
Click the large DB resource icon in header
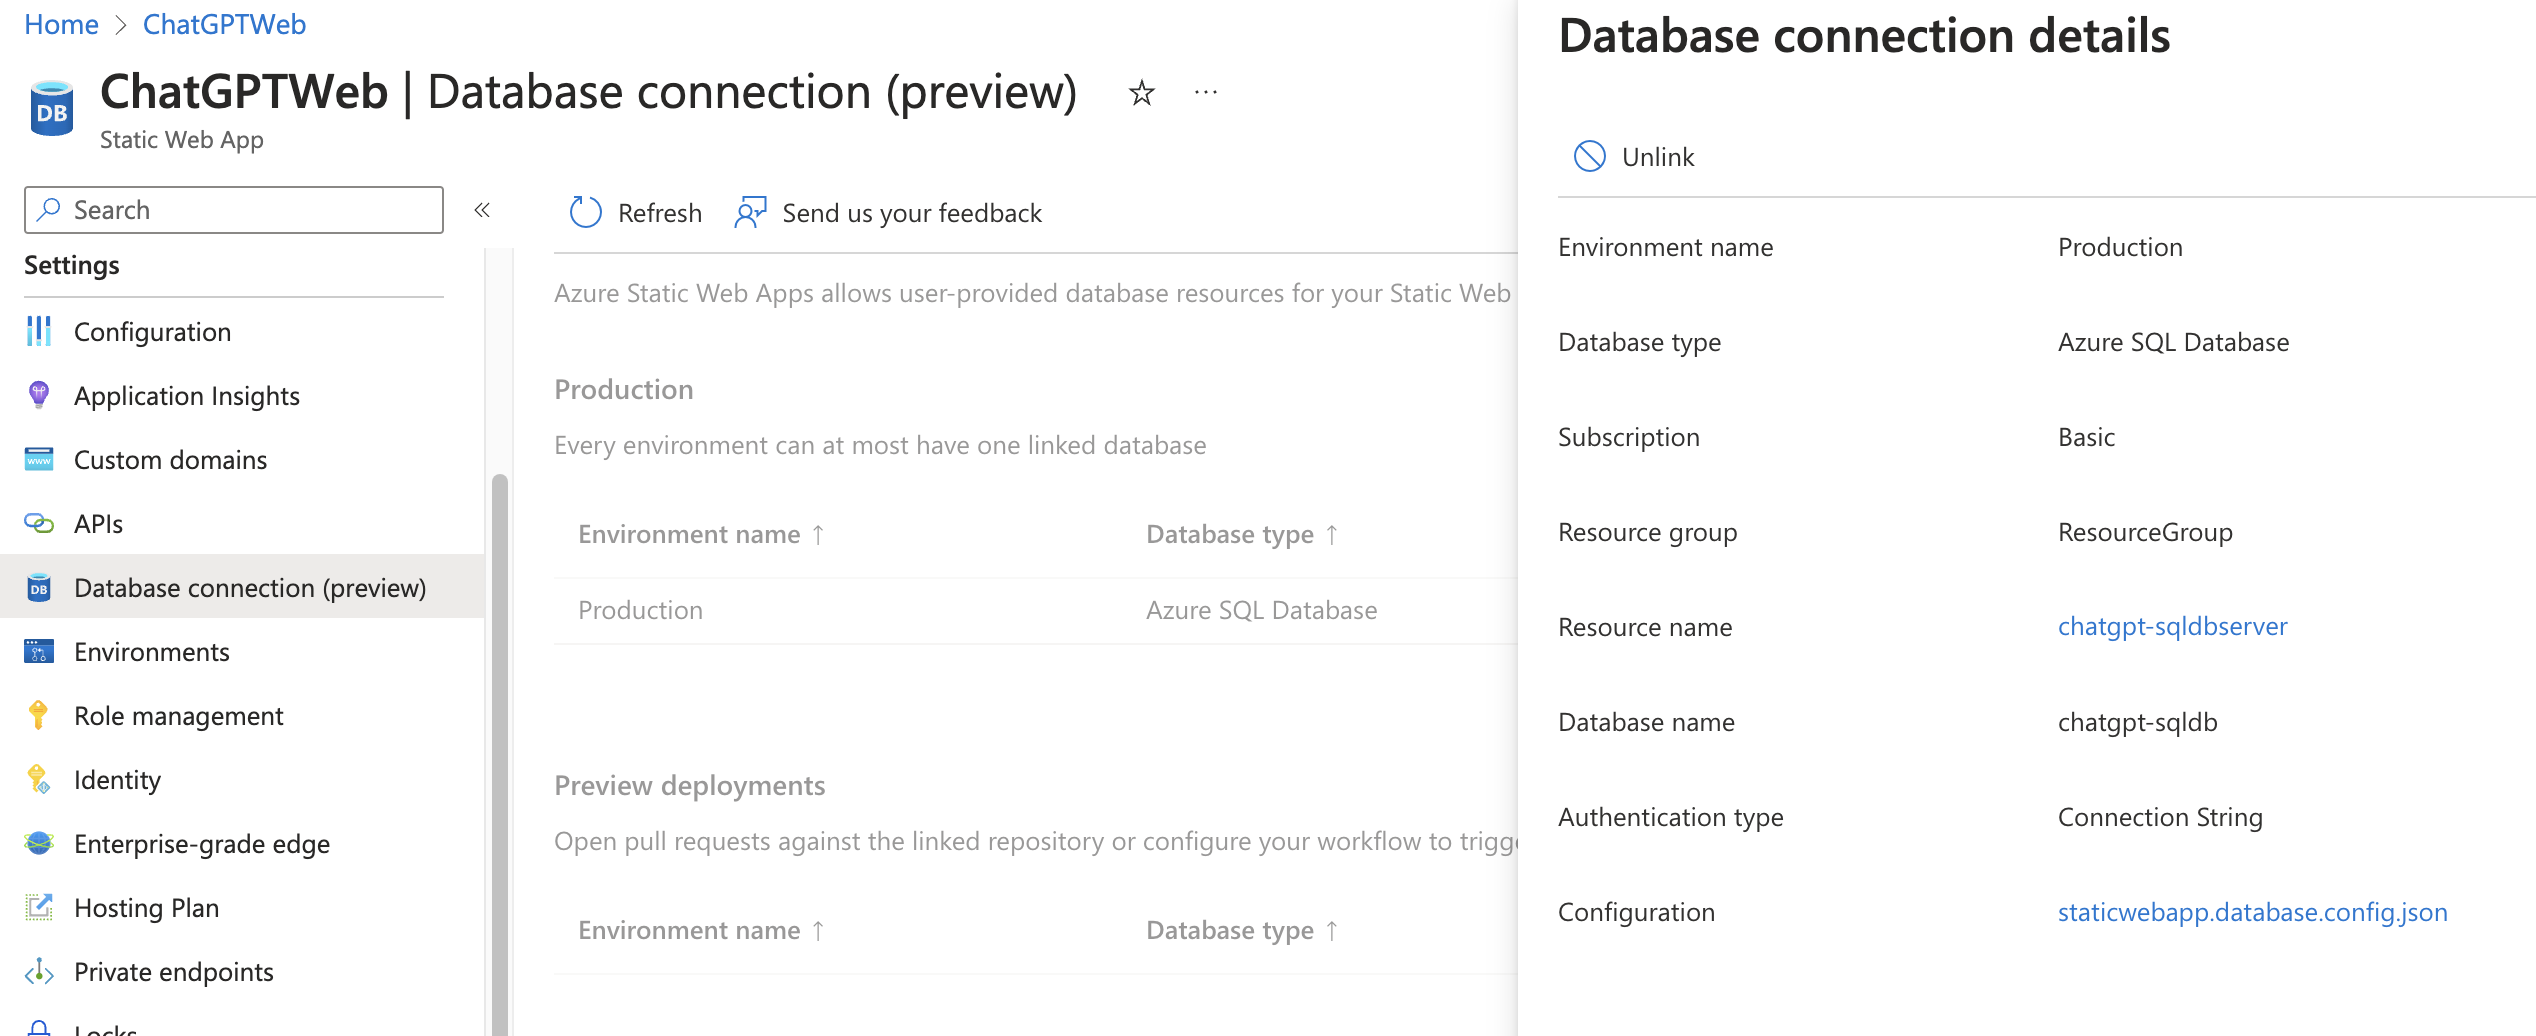point(52,109)
